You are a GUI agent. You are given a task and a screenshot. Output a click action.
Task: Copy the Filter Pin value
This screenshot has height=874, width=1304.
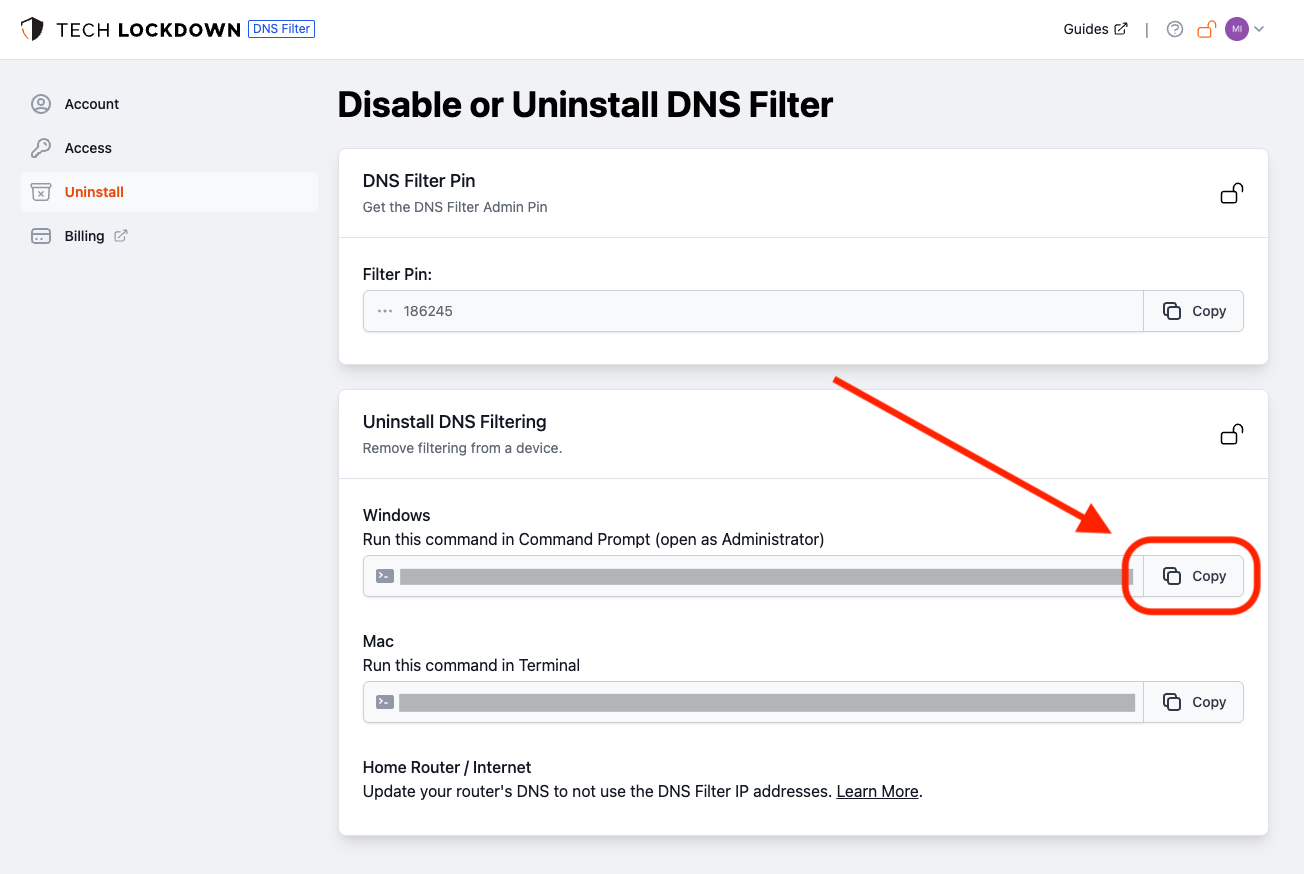click(x=1194, y=311)
